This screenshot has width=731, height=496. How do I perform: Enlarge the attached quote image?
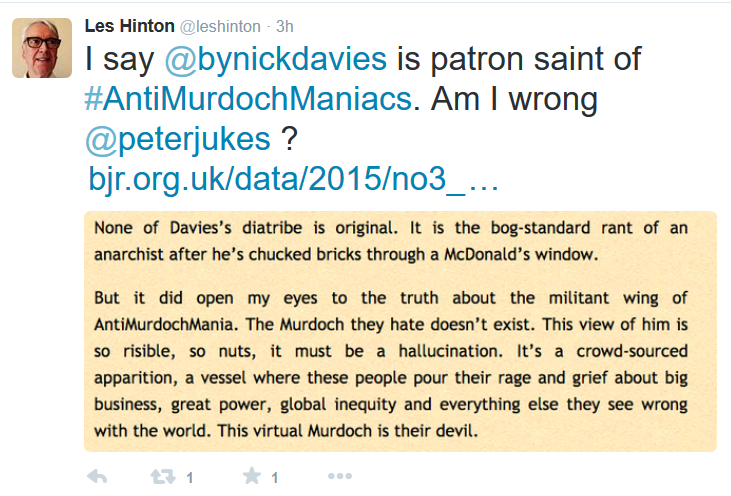(x=400, y=331)
